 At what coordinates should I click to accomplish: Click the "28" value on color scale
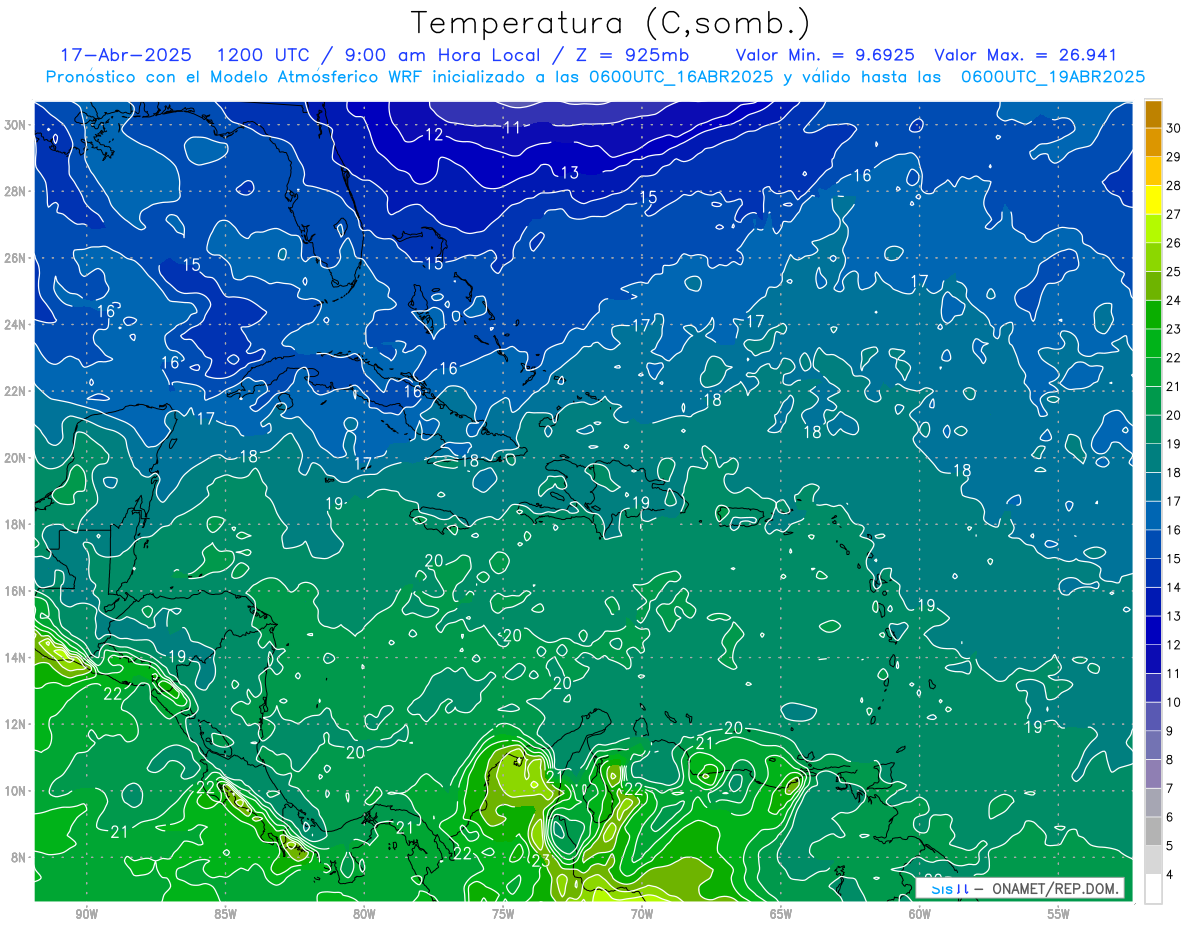coord(1173,185)
